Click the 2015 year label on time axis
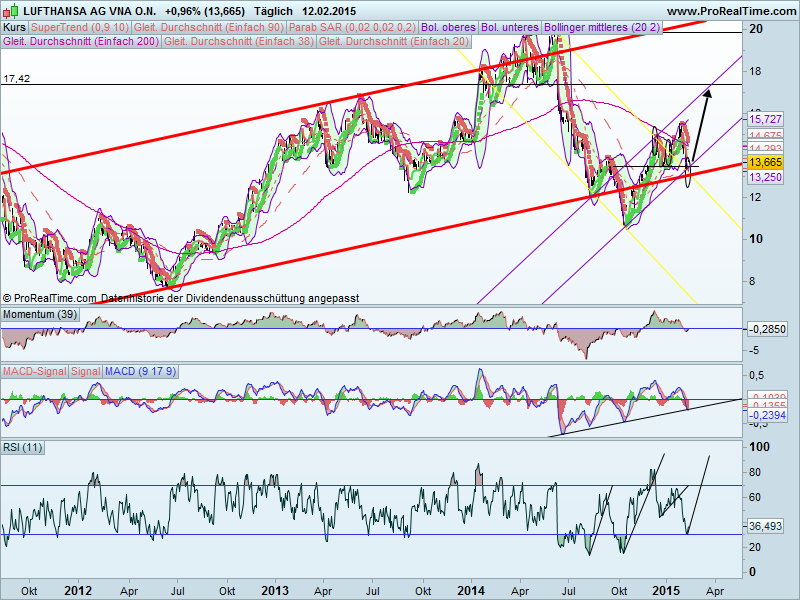Image resolution: width=800 pixels, height=600 pixels. 666,590
